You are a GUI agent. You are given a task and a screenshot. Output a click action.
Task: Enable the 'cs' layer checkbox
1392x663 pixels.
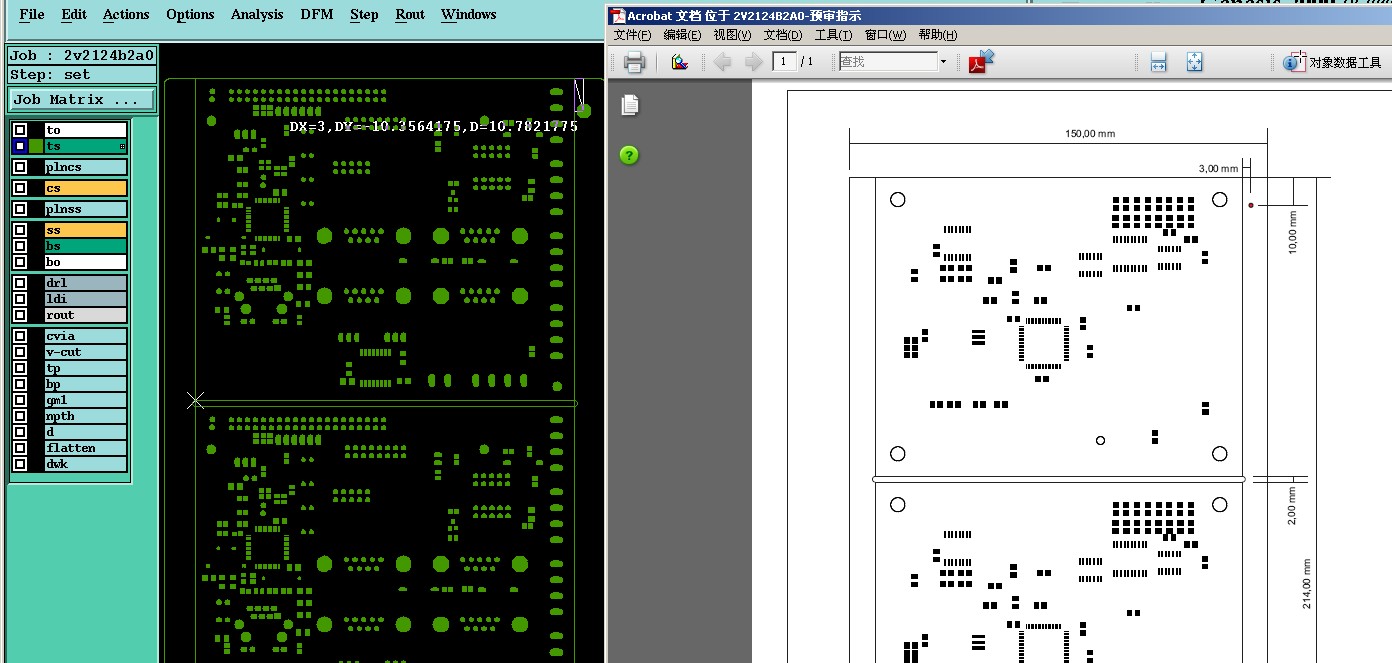[20, 188]
